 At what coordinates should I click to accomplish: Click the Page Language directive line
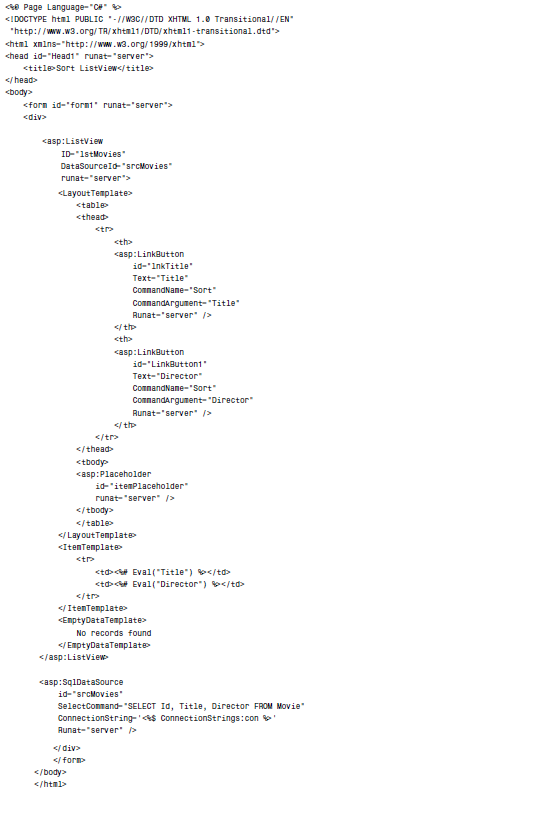[x=63, y=7]
